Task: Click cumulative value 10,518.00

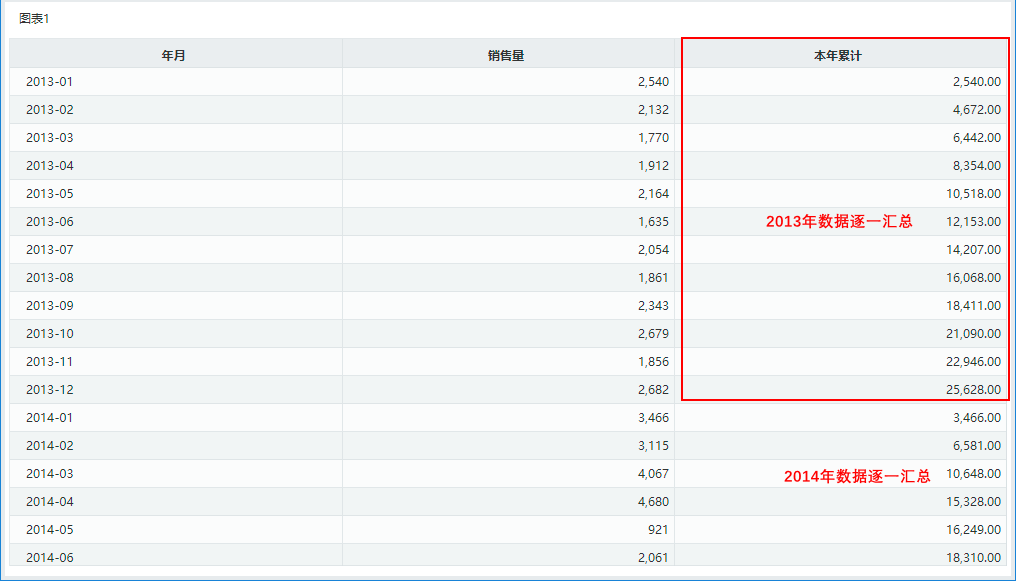Action: point(973,193)
